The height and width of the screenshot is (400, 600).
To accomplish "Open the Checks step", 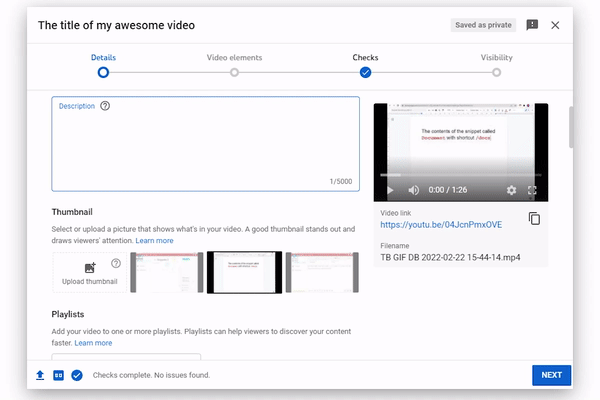I will click(x=365, y=72).
